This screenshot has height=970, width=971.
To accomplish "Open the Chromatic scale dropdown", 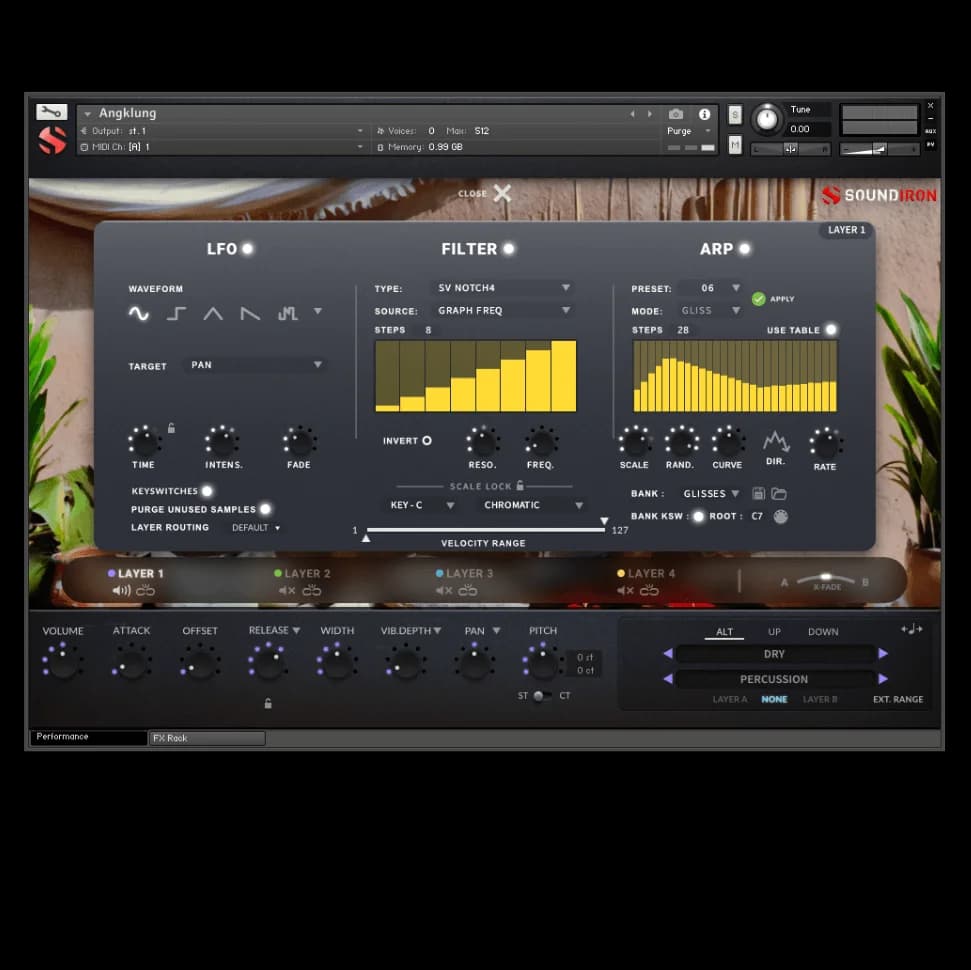I will click(x=531, y=506).
